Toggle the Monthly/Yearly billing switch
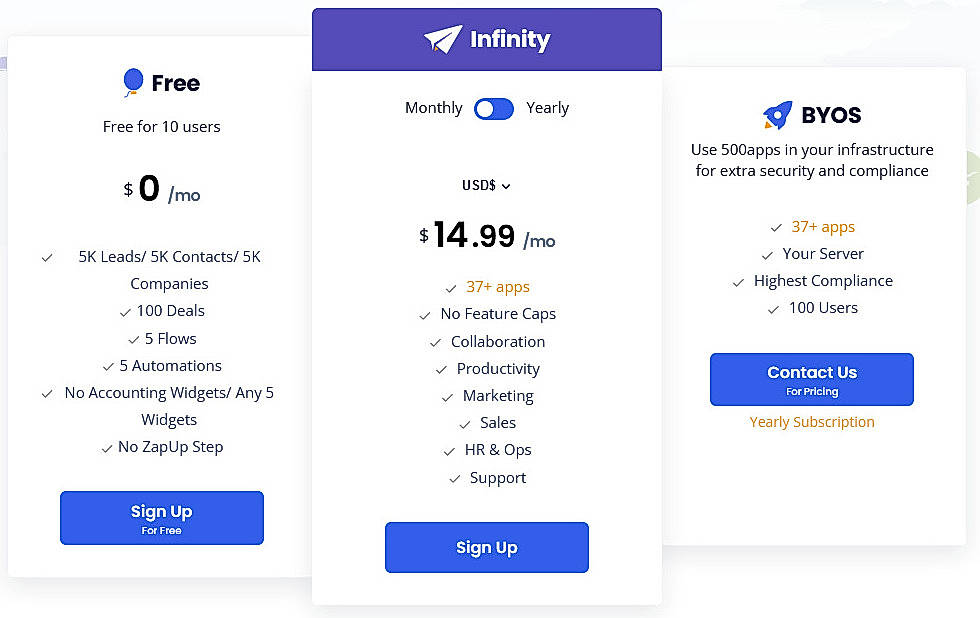Viewport: 980px width, 618px height. click(494, 109)
